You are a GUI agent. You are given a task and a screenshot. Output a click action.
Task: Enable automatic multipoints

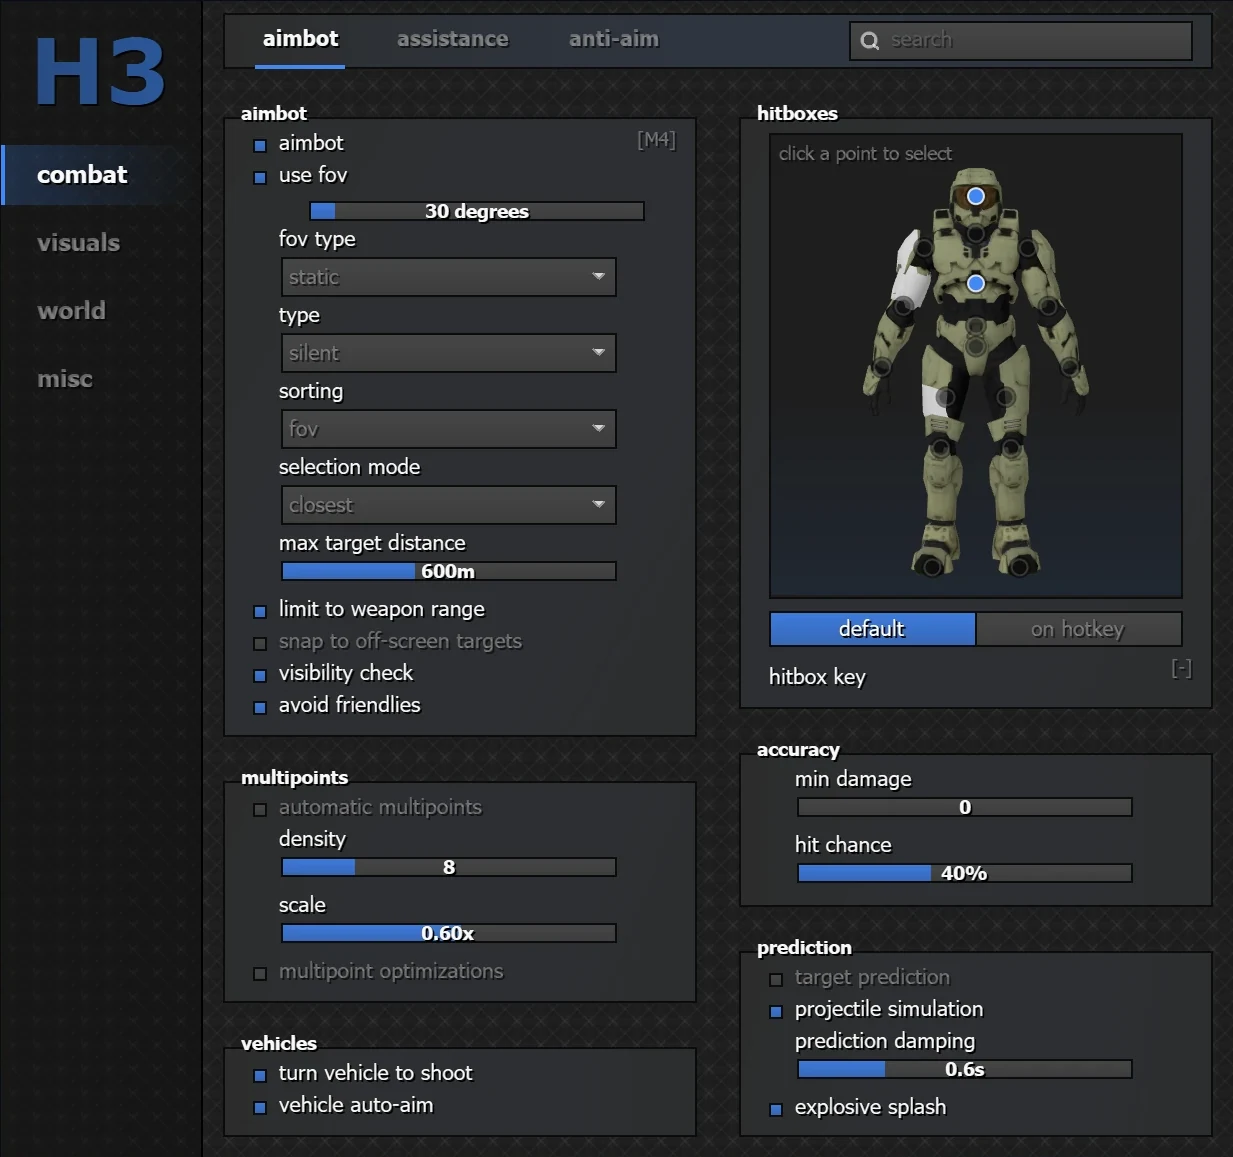(x=260, y=810)
